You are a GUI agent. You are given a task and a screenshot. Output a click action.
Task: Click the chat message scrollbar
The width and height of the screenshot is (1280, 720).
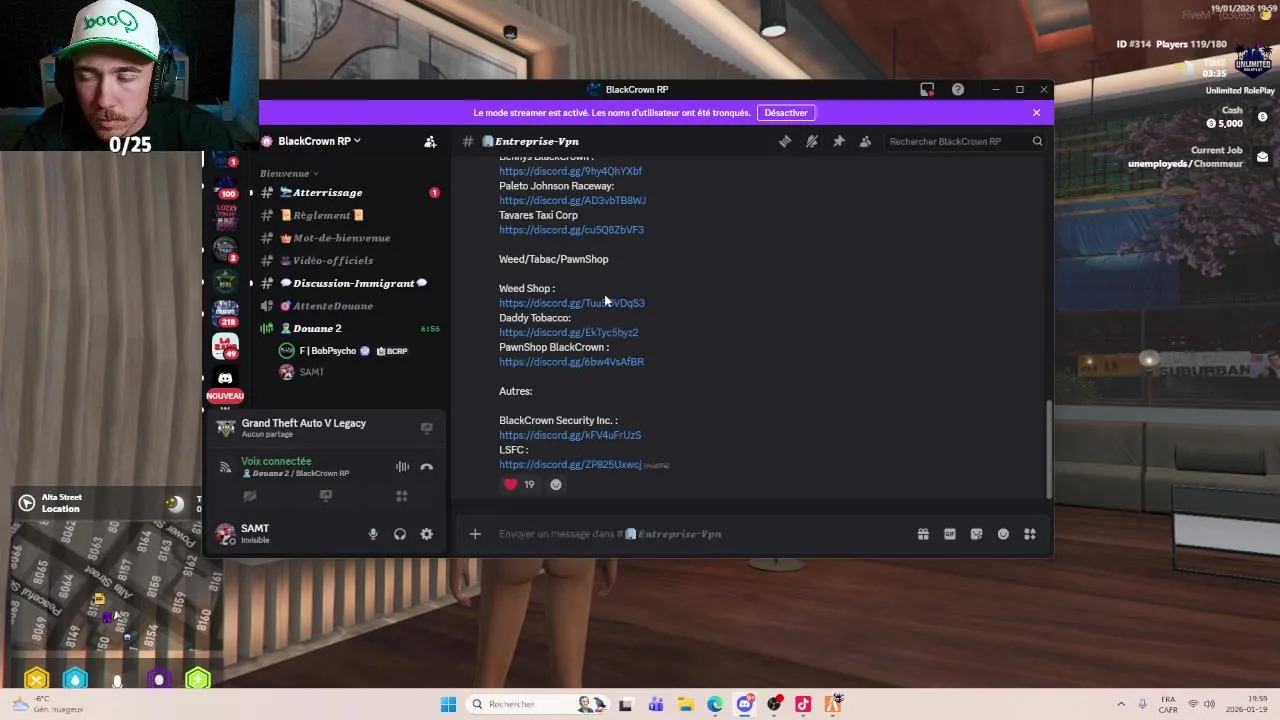coord(1048,448)
